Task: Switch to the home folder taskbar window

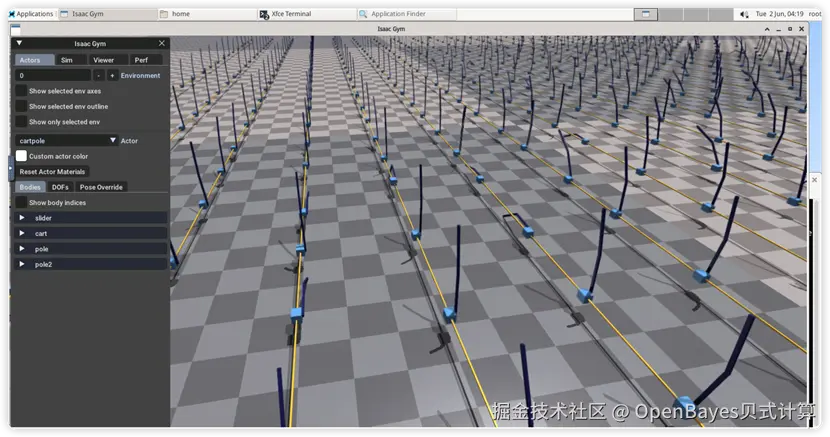Action: 206,14
